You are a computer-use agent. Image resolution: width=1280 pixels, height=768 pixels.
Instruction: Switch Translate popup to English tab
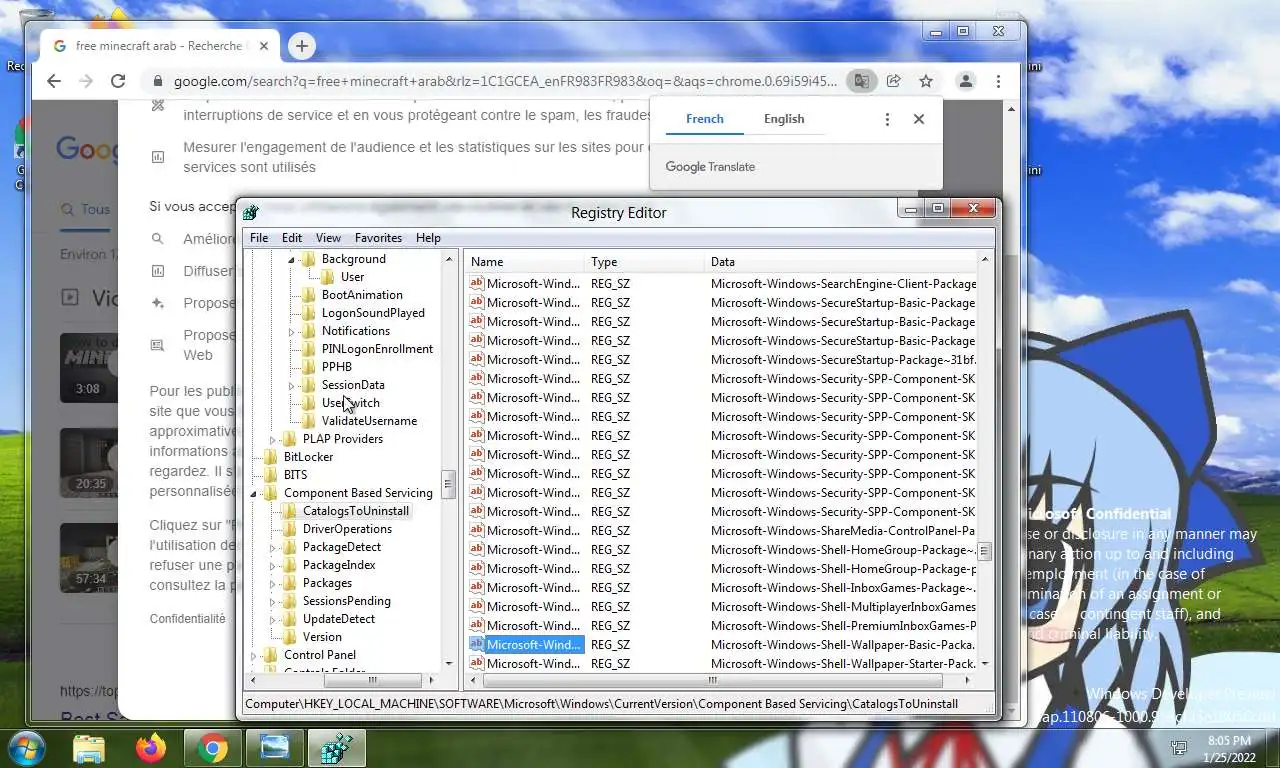784,118
